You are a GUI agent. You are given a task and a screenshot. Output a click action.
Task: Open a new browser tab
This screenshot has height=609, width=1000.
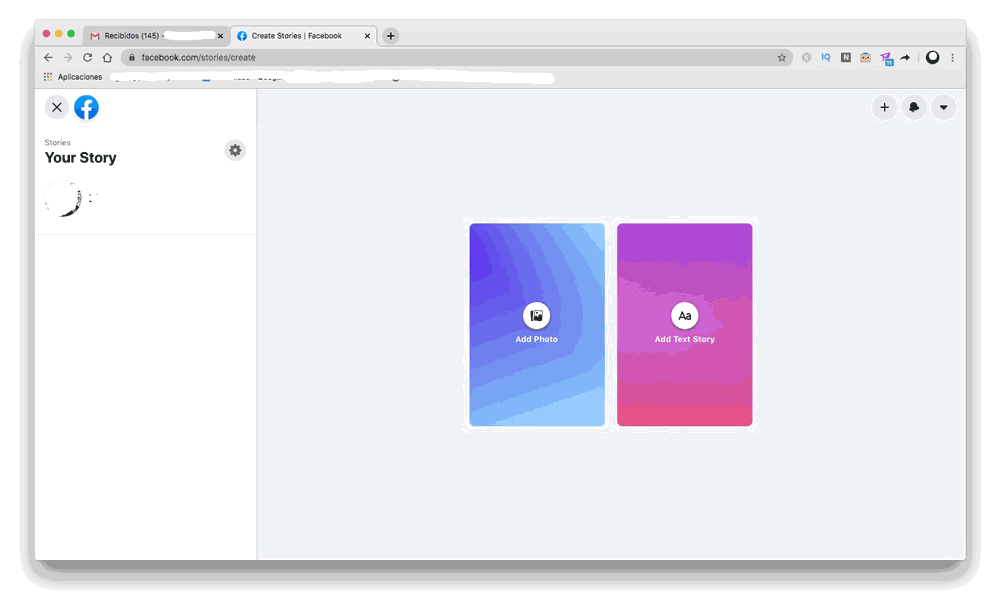tap(390, 36)
